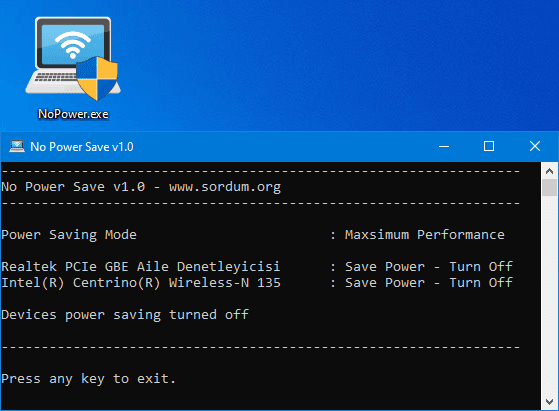Click Save Power - Turn Off for Intel Centrino

pyautogui.click(x=429, y=283)
